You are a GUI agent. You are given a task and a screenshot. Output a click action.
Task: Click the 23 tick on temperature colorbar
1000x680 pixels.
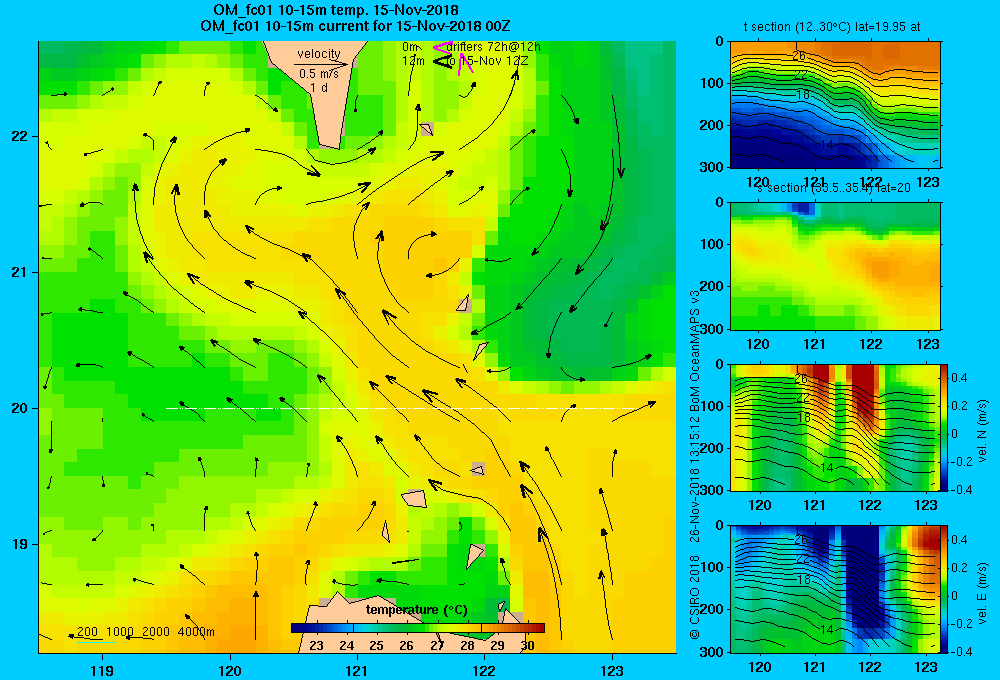point(316,645)
